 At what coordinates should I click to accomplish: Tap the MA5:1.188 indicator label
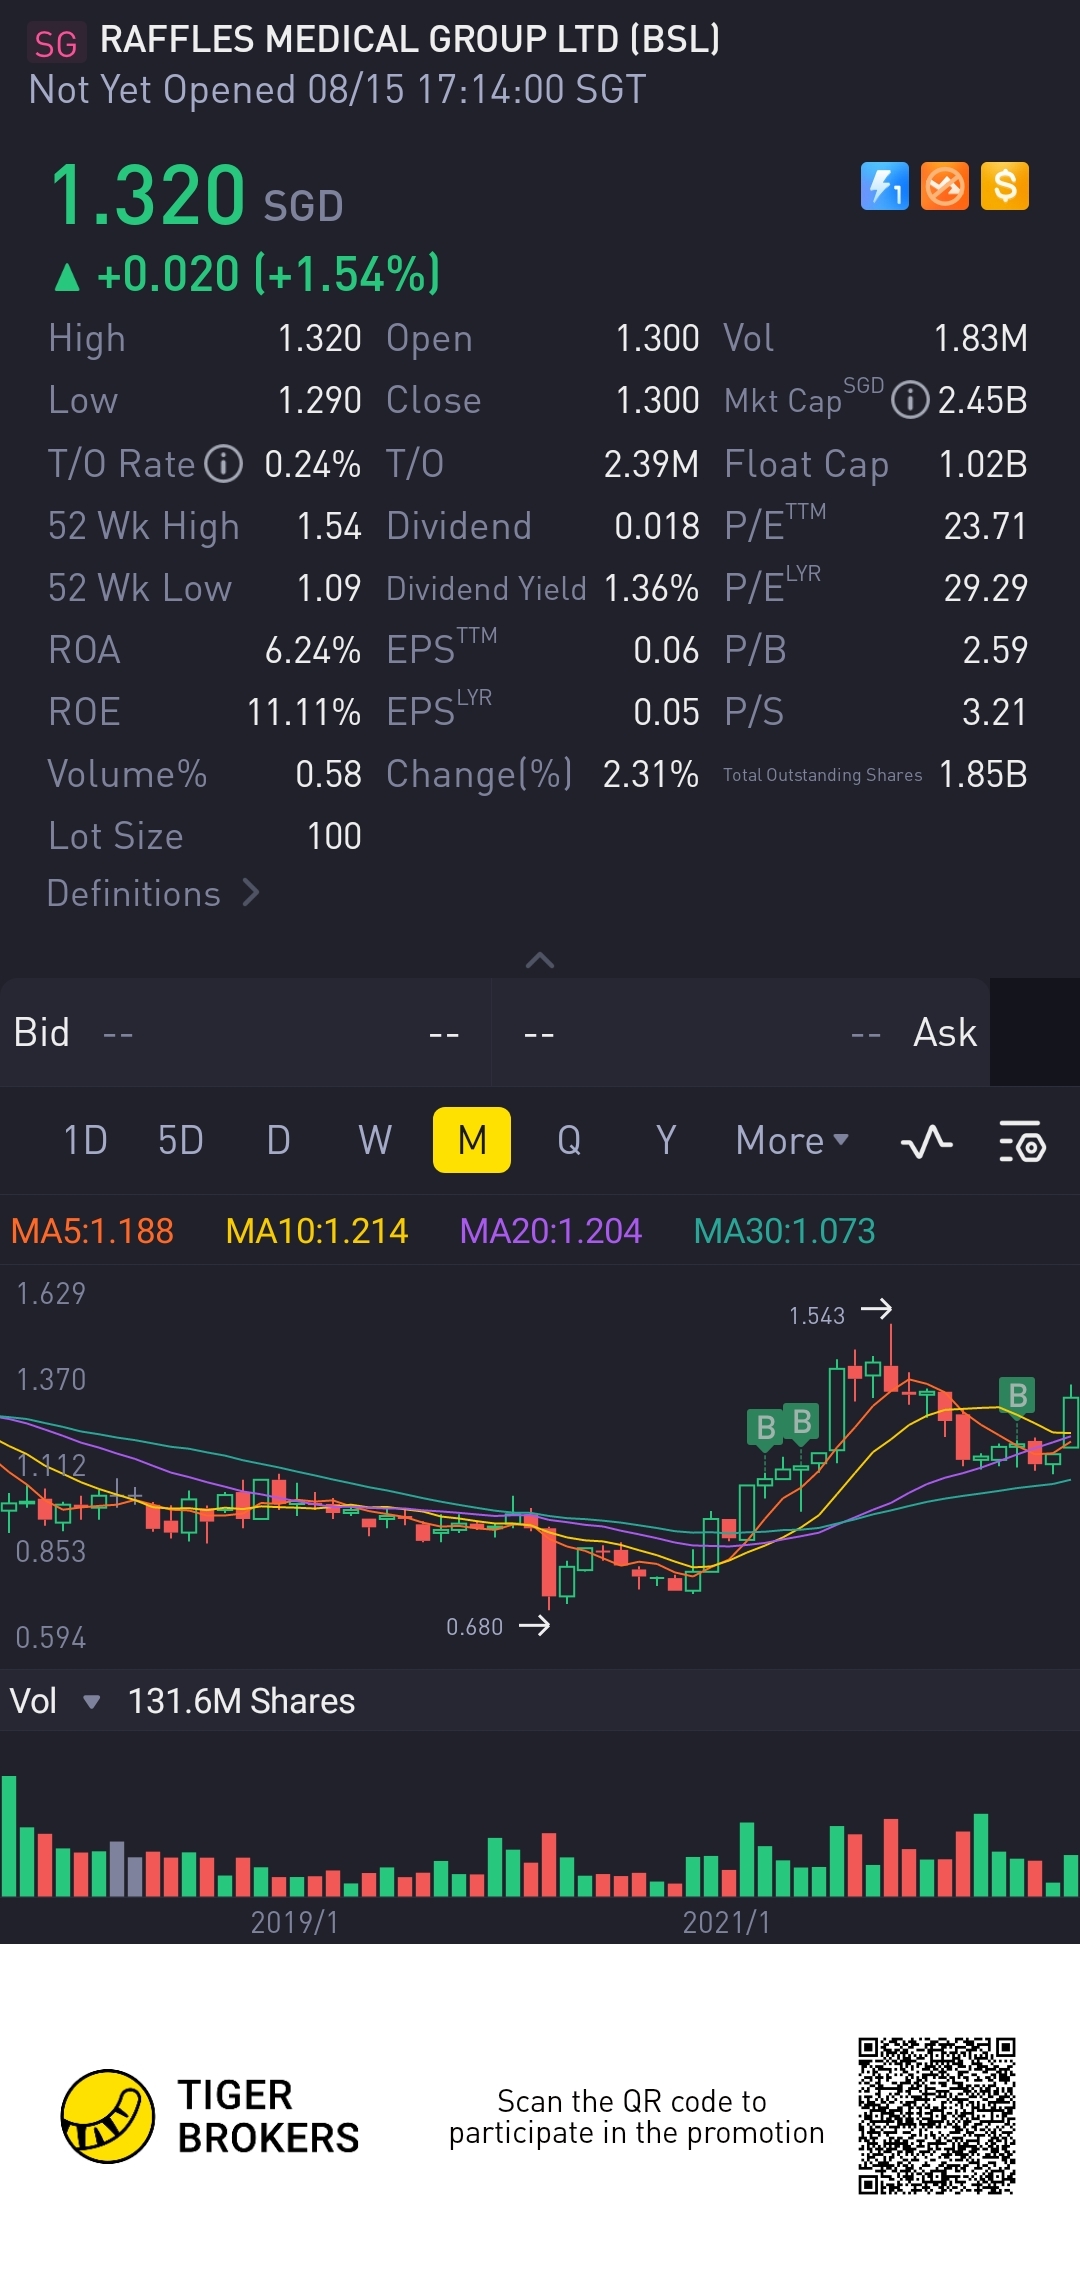pyautogui.click(x=92, y=1231)
